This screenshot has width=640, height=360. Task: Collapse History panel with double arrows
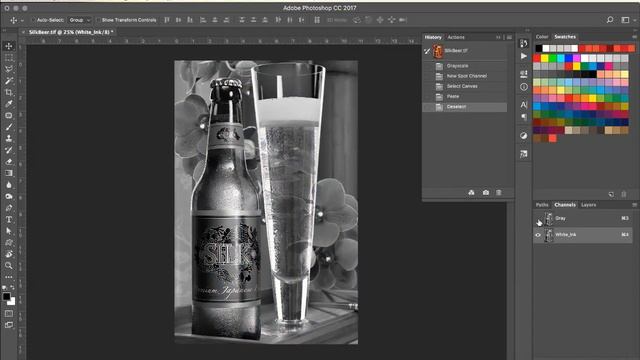(x=498, y=37)
